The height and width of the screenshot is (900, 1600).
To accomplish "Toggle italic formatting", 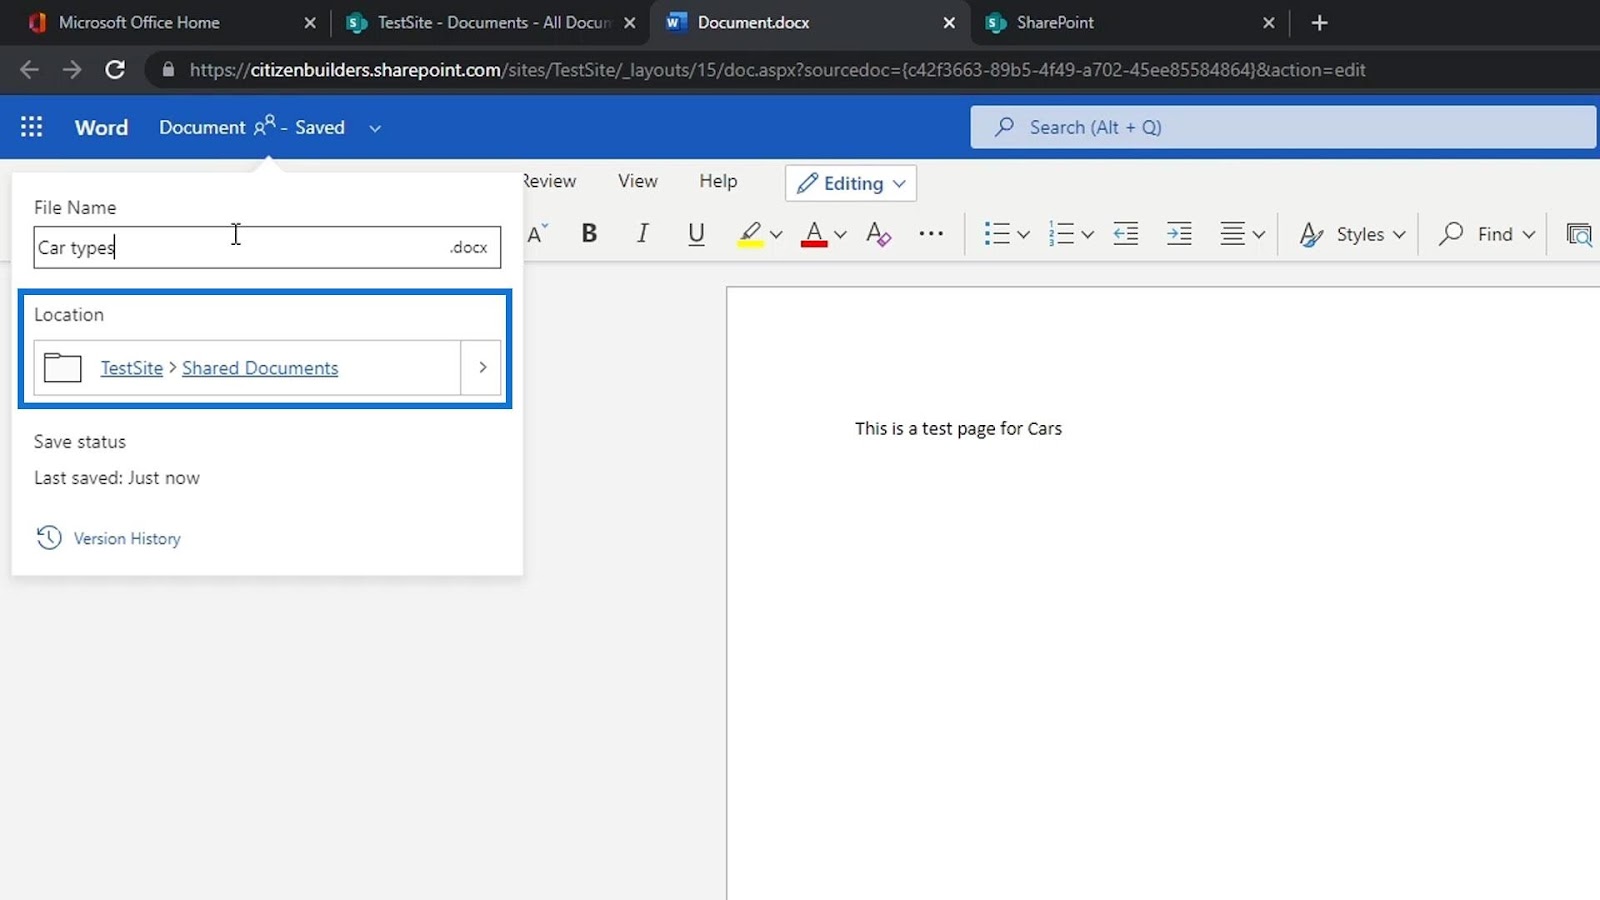I will (642, 234).
